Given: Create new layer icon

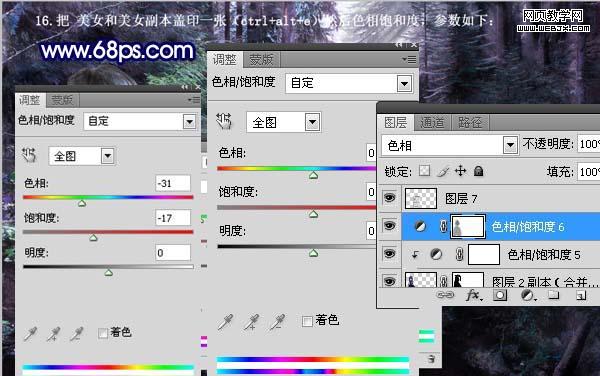Looking at the screenshot, I should 581,295.
